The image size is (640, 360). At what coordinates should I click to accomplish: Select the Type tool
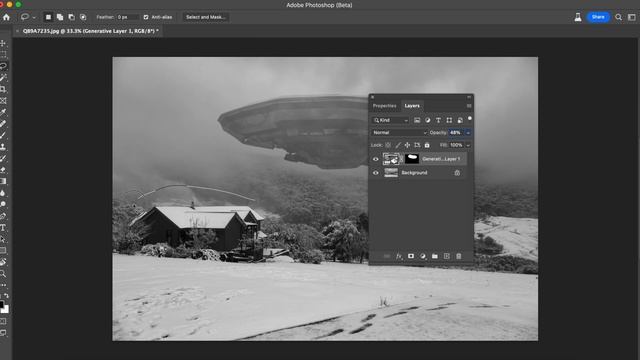tap(3, 227)
